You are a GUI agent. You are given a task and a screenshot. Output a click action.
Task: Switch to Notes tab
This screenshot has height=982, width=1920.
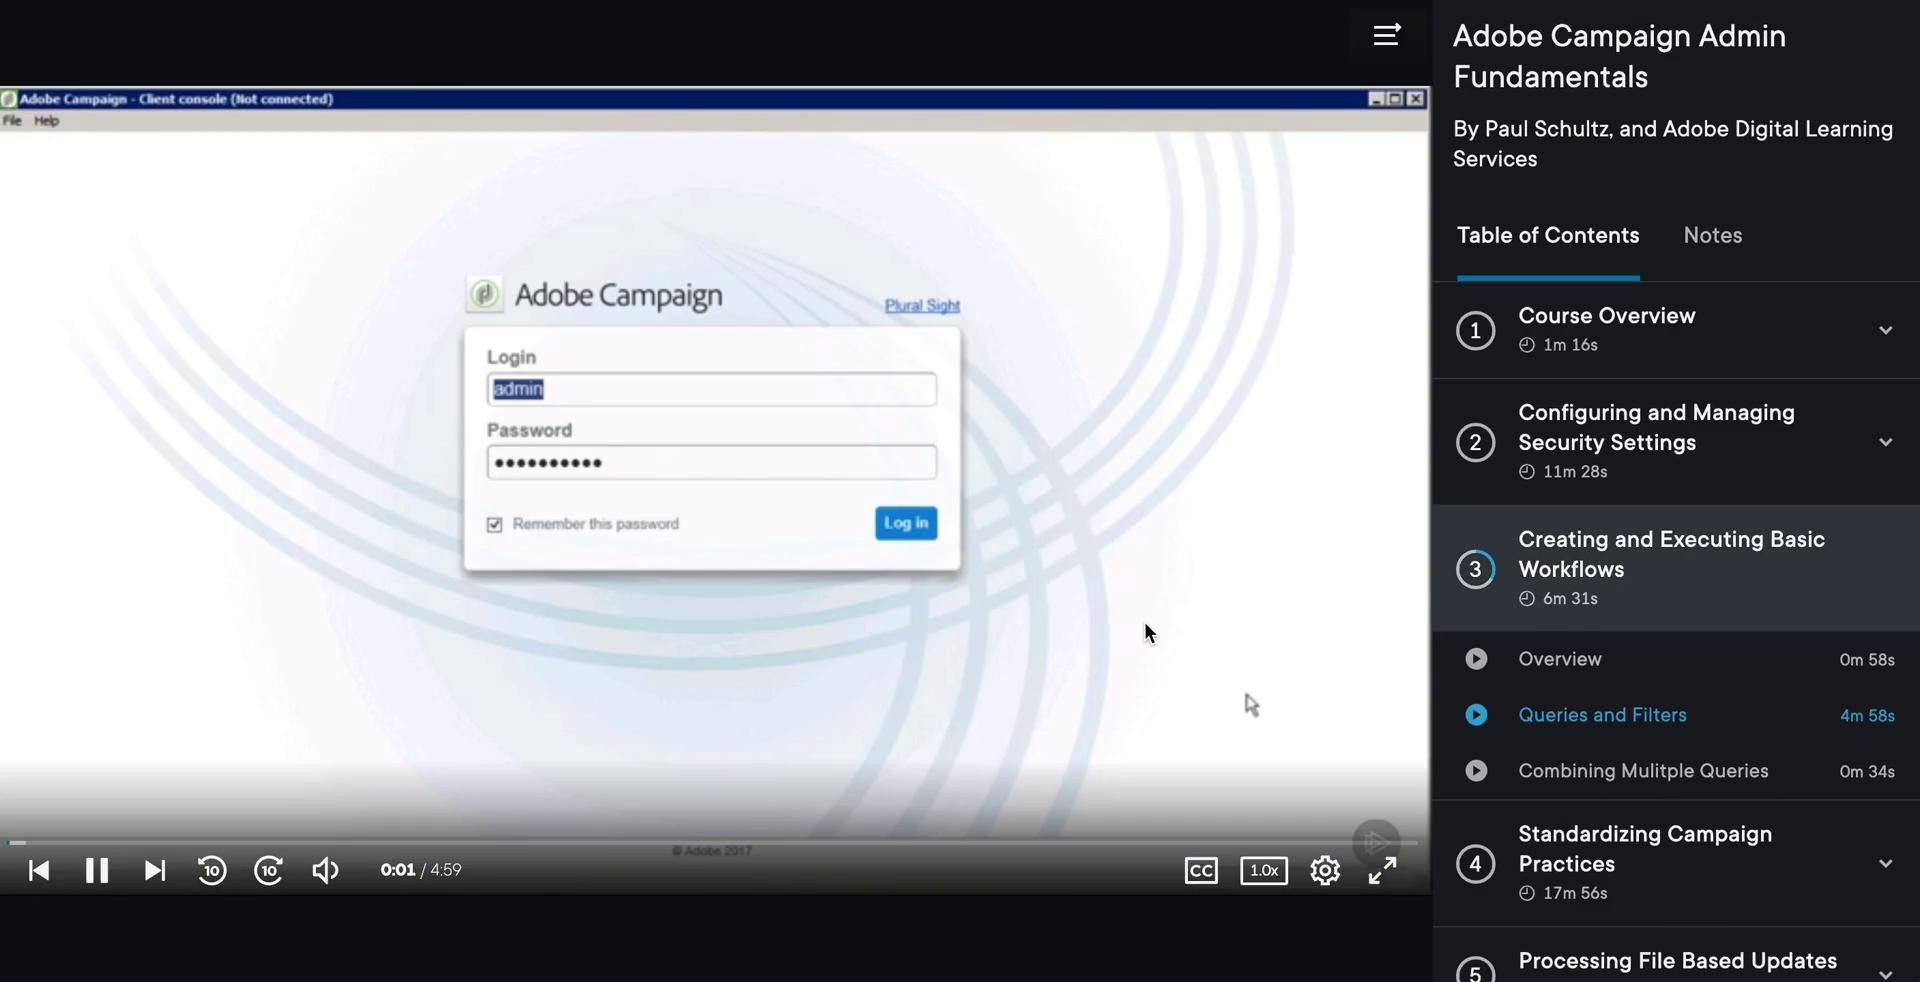[x=1712, y=235]
